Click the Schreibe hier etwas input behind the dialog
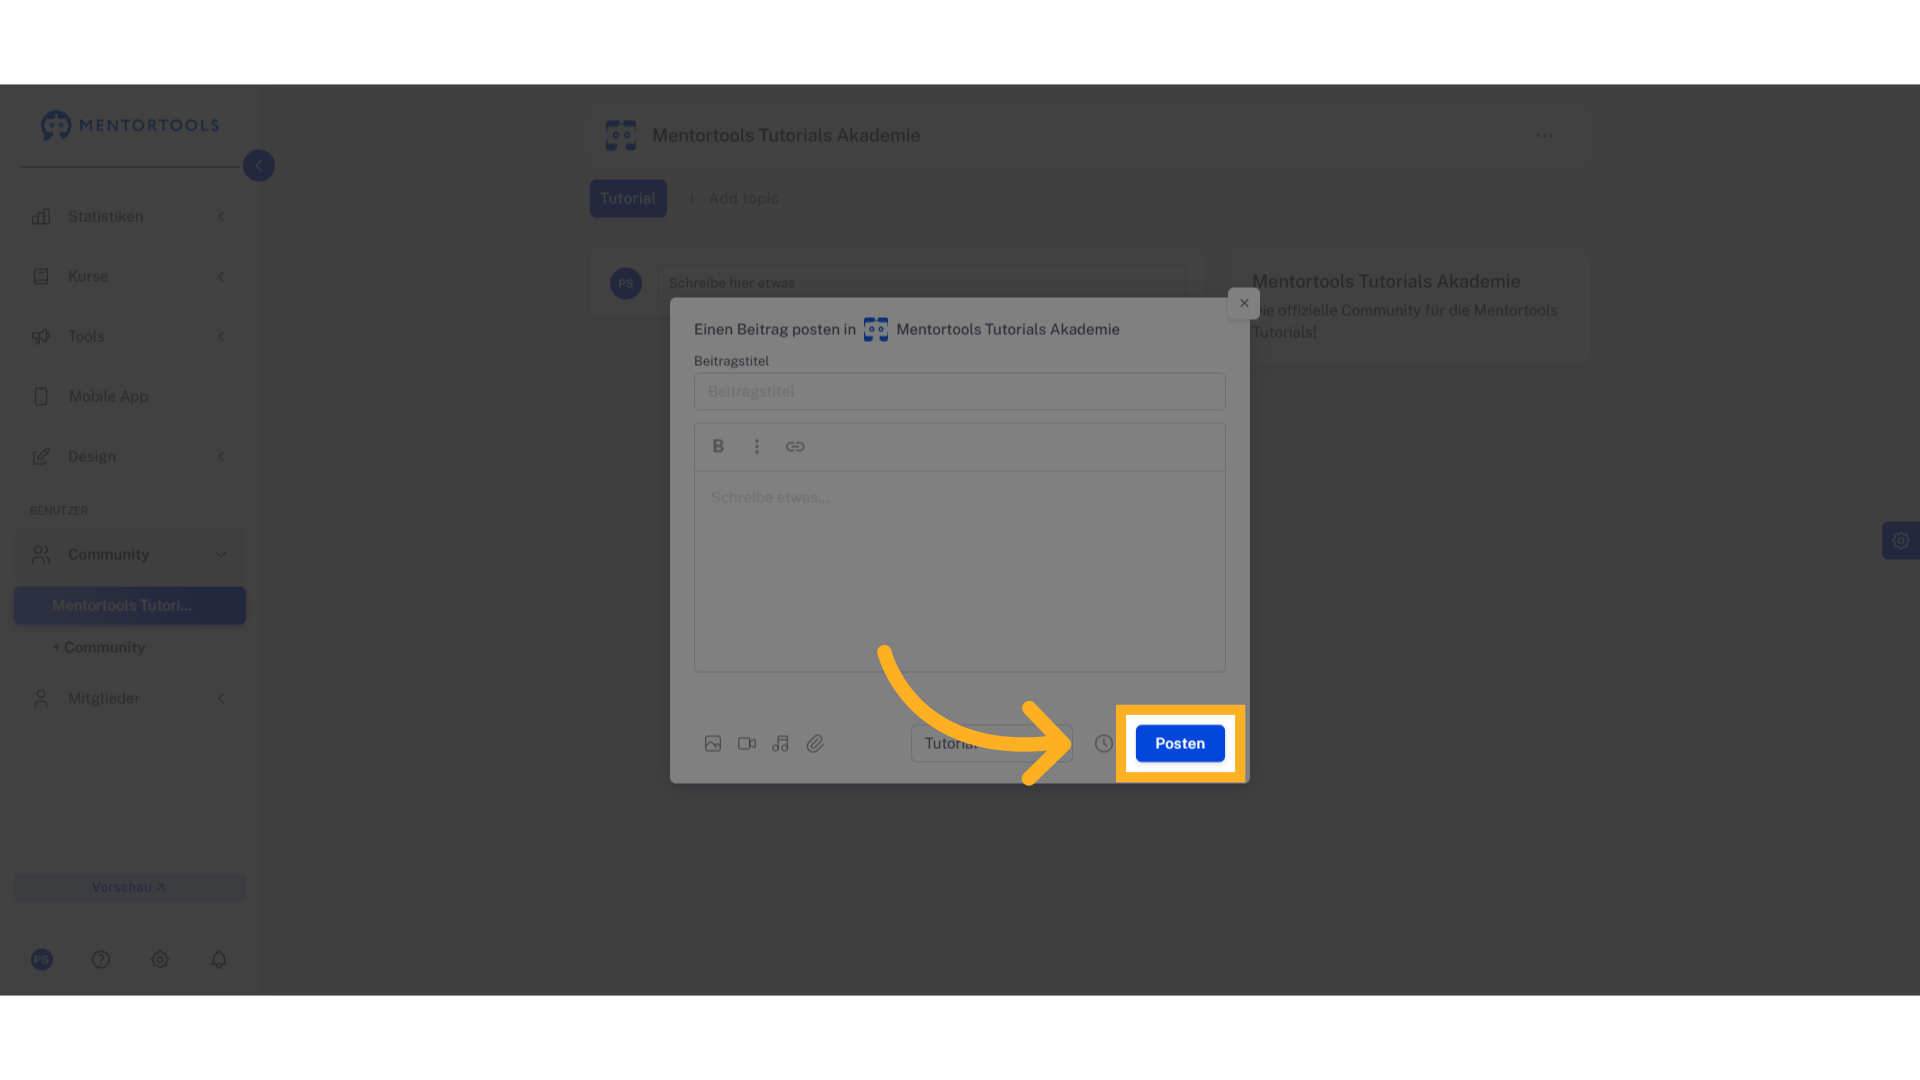The height and width of the screenshot is (1080, 1920). (921, 283)
